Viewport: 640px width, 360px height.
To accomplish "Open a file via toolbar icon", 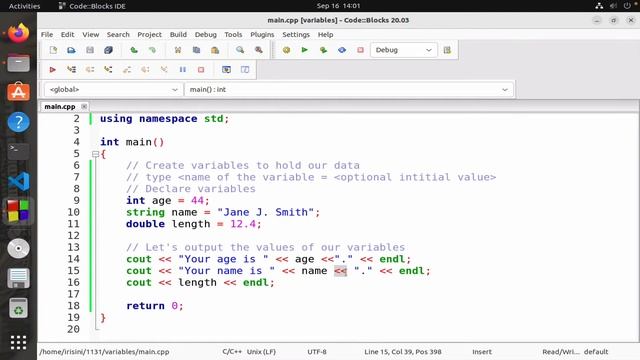I will (x=71, y=50).
